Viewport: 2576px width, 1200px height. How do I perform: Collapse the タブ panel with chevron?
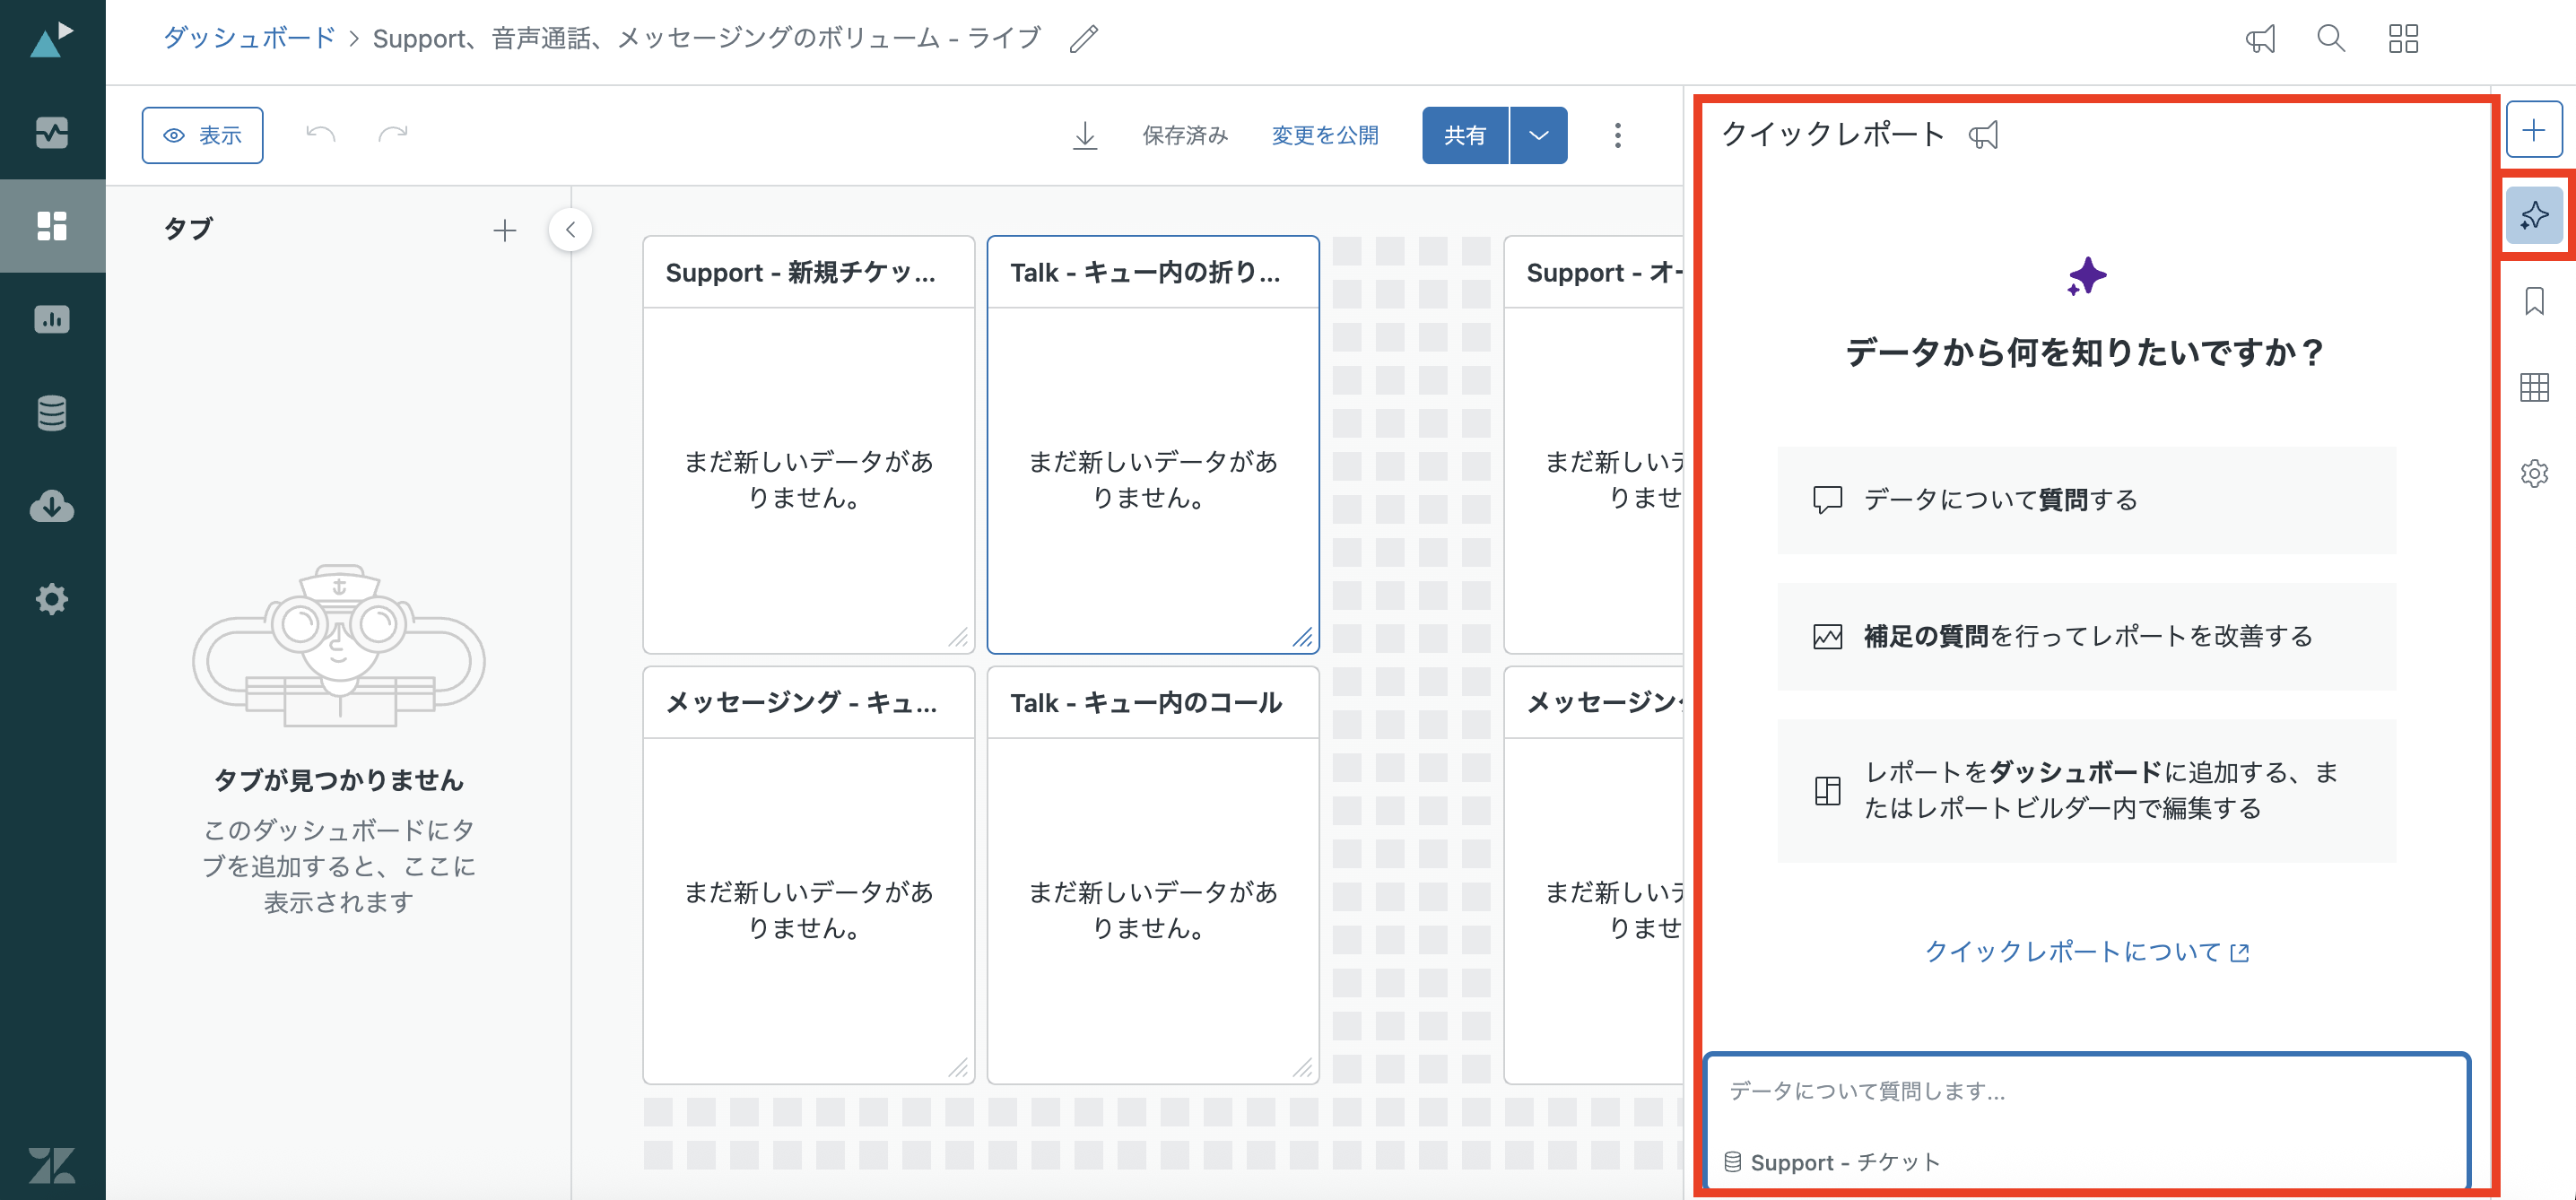[570, 230]
